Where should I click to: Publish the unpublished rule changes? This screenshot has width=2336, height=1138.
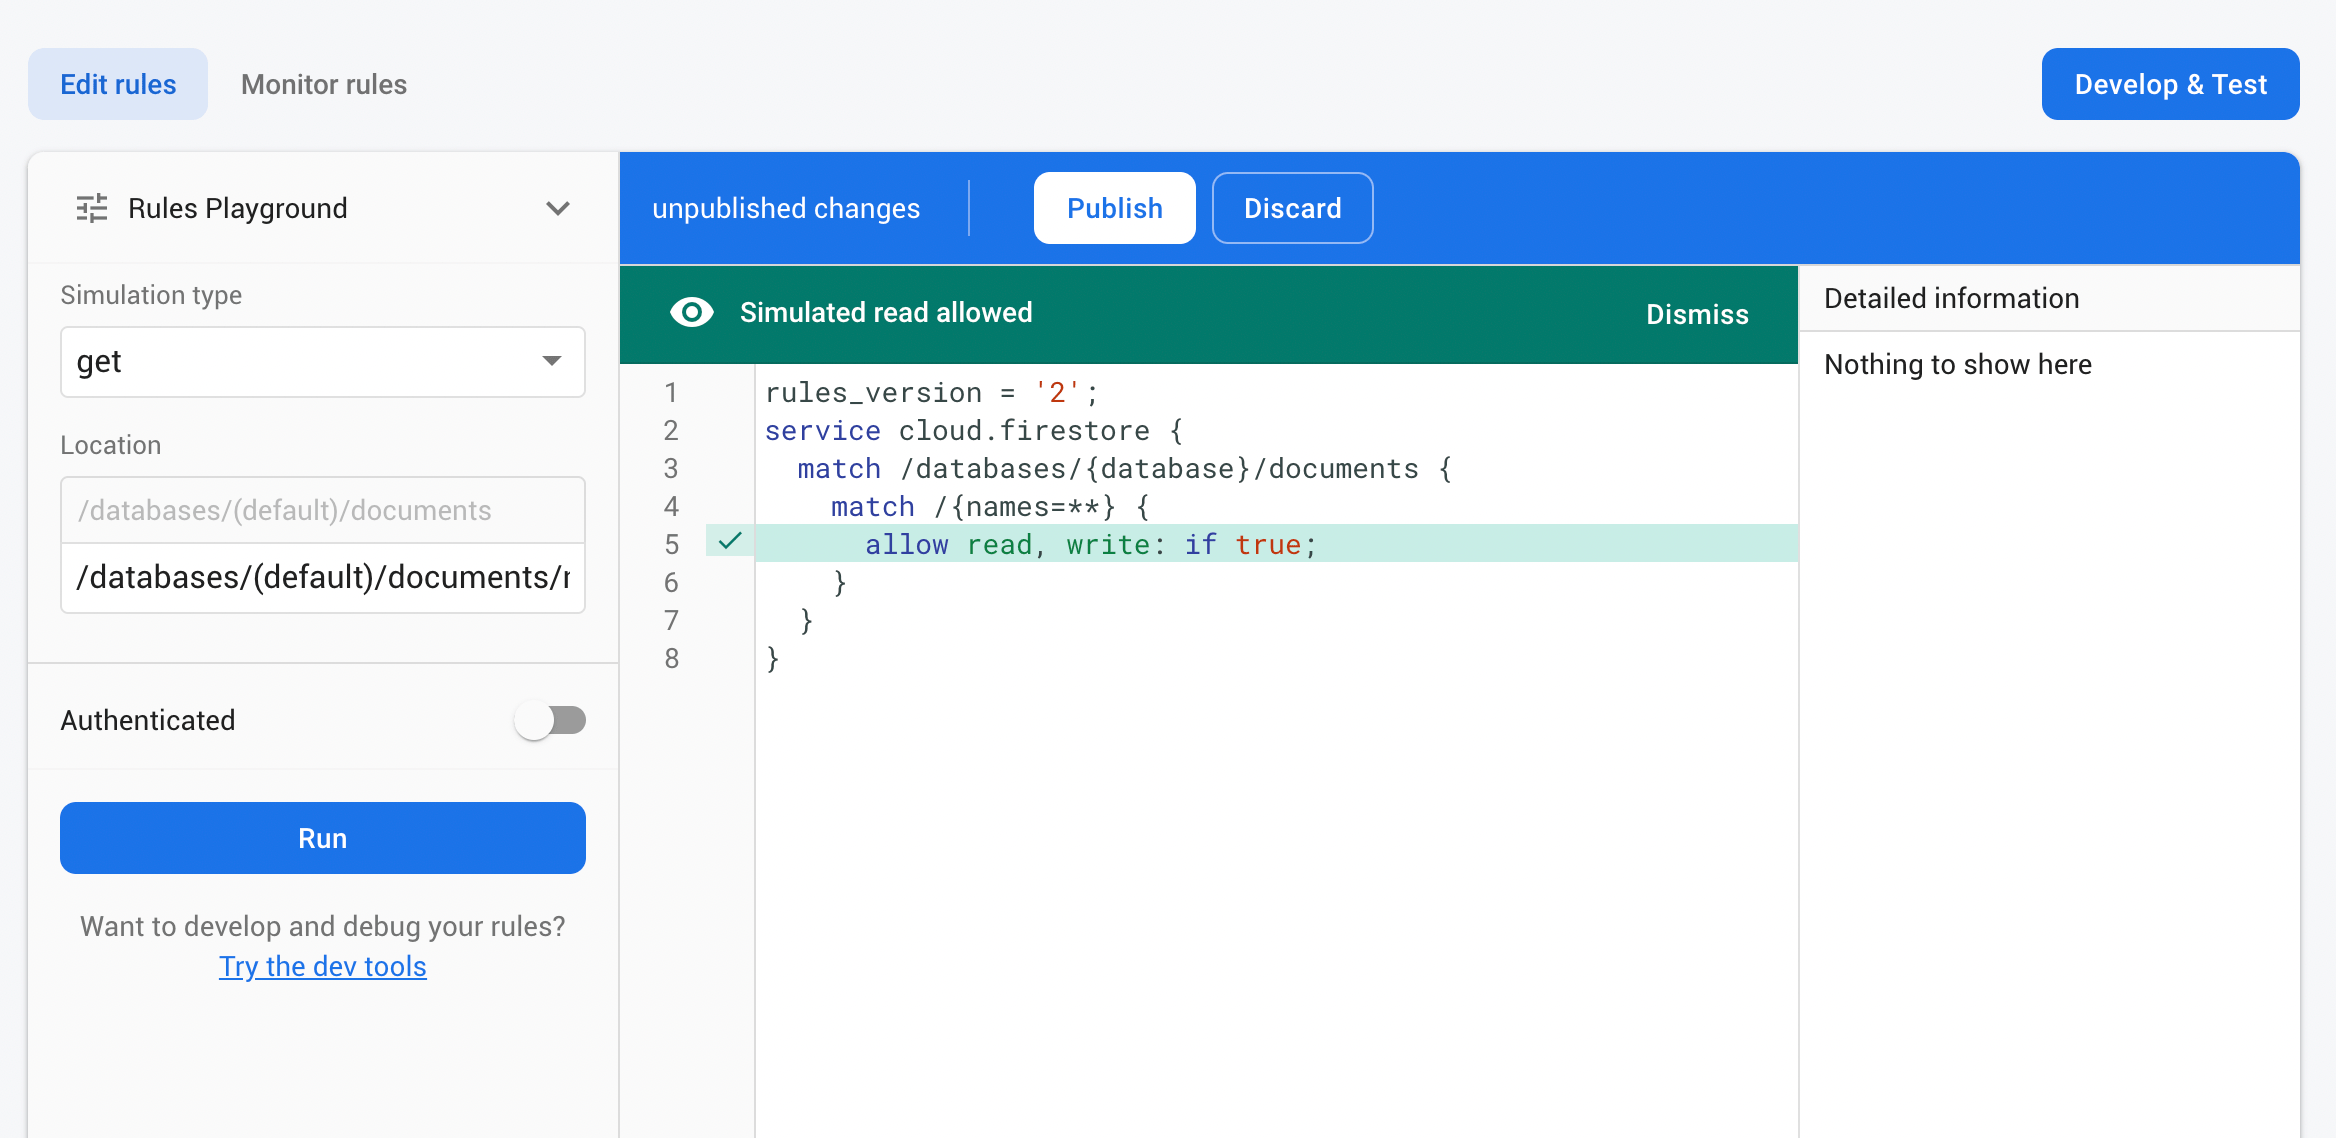click(x=1114, y=208)
